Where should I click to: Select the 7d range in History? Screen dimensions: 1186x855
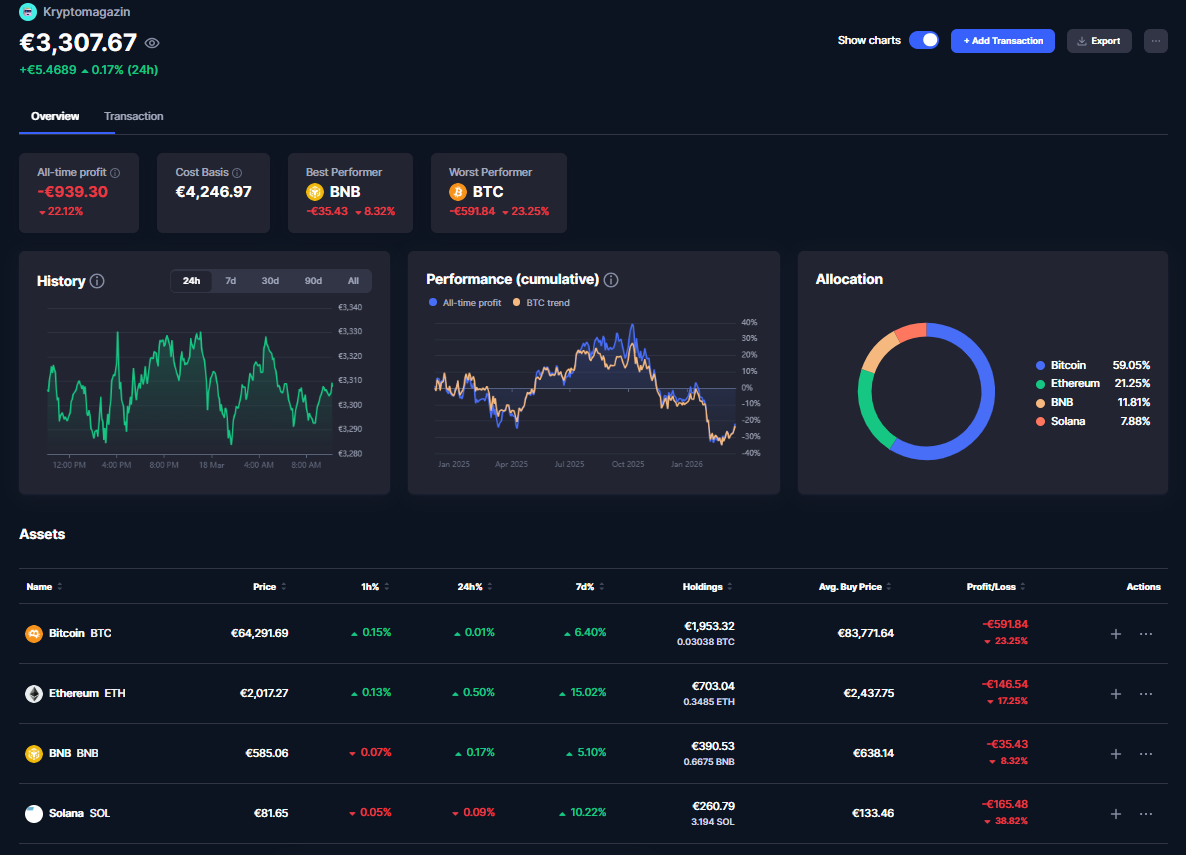click(x=230, y=281)
